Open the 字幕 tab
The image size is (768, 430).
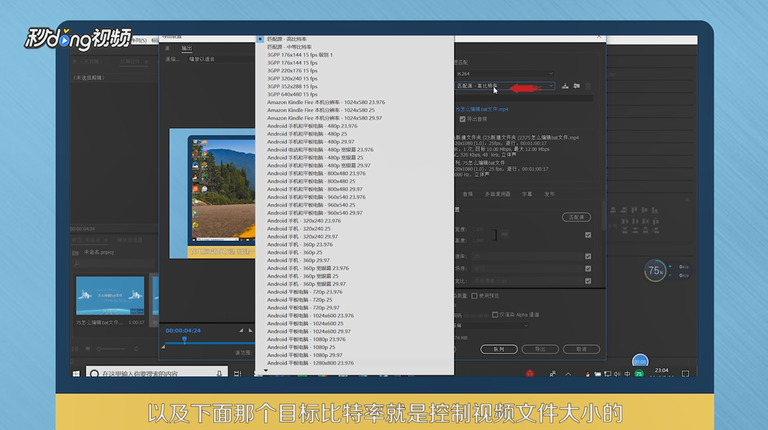(x=527, y=194)
